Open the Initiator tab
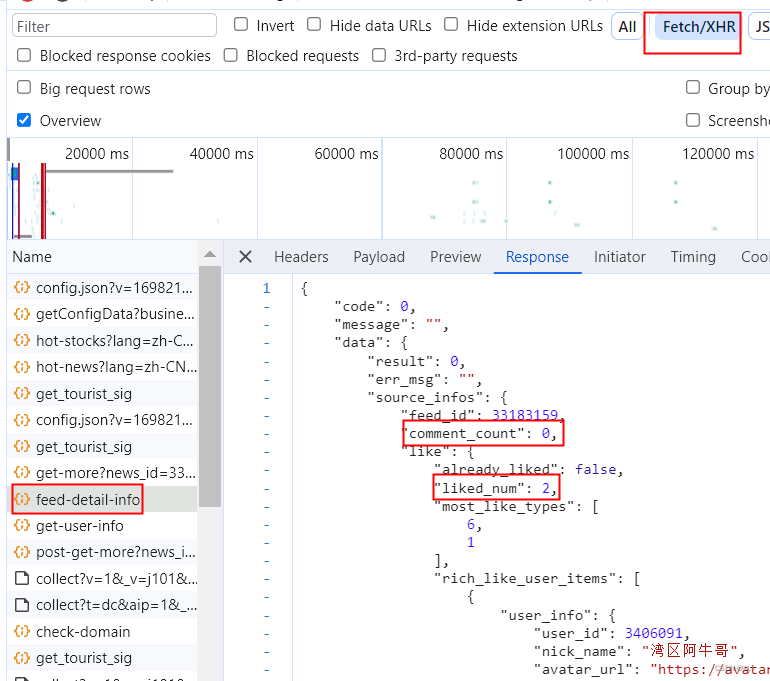 tap(619, 257)
